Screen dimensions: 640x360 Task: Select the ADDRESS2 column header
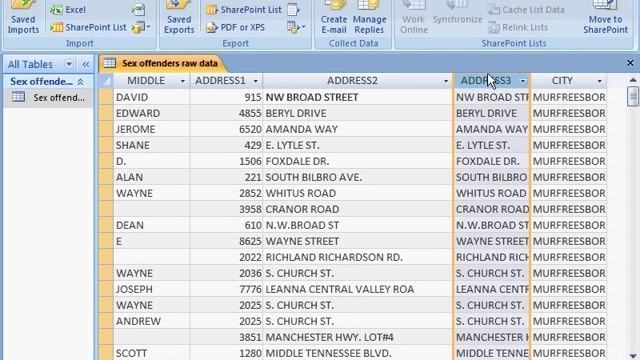tap(352, 81)
